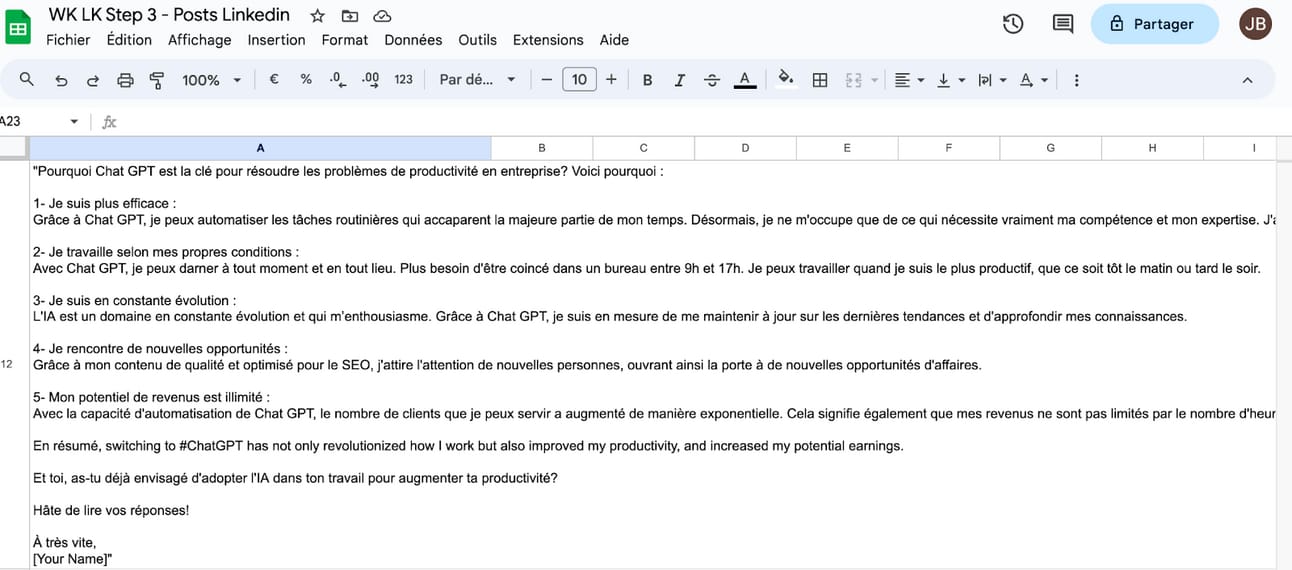Select column E header
The height and width of the screenshot is (570, 1292).
[847, 148]
